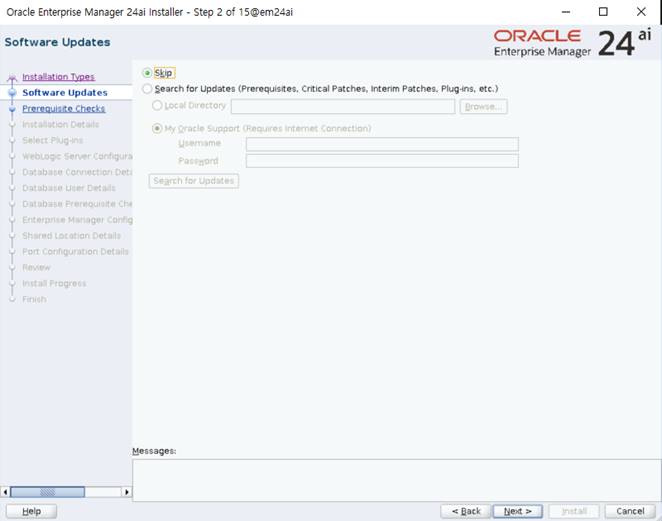This screenshot has height=521, width=662.
Task: Click Shared Location Details step text
Action: pos(71,236)
